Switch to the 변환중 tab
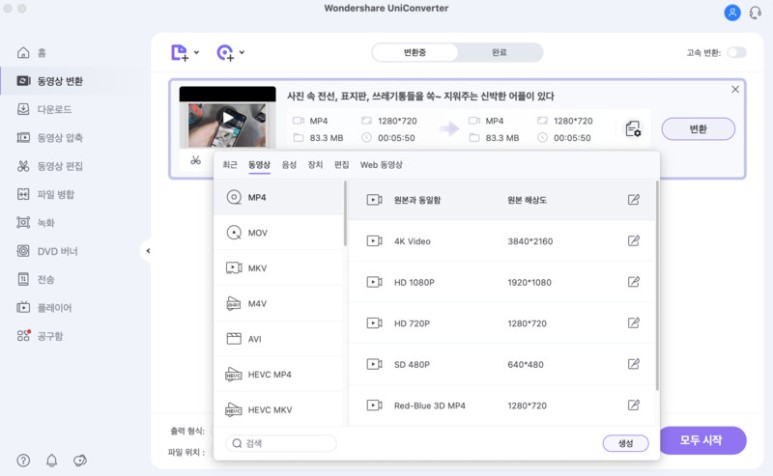The height and width of the screenshot is (476, 773). tap(415, 52)
